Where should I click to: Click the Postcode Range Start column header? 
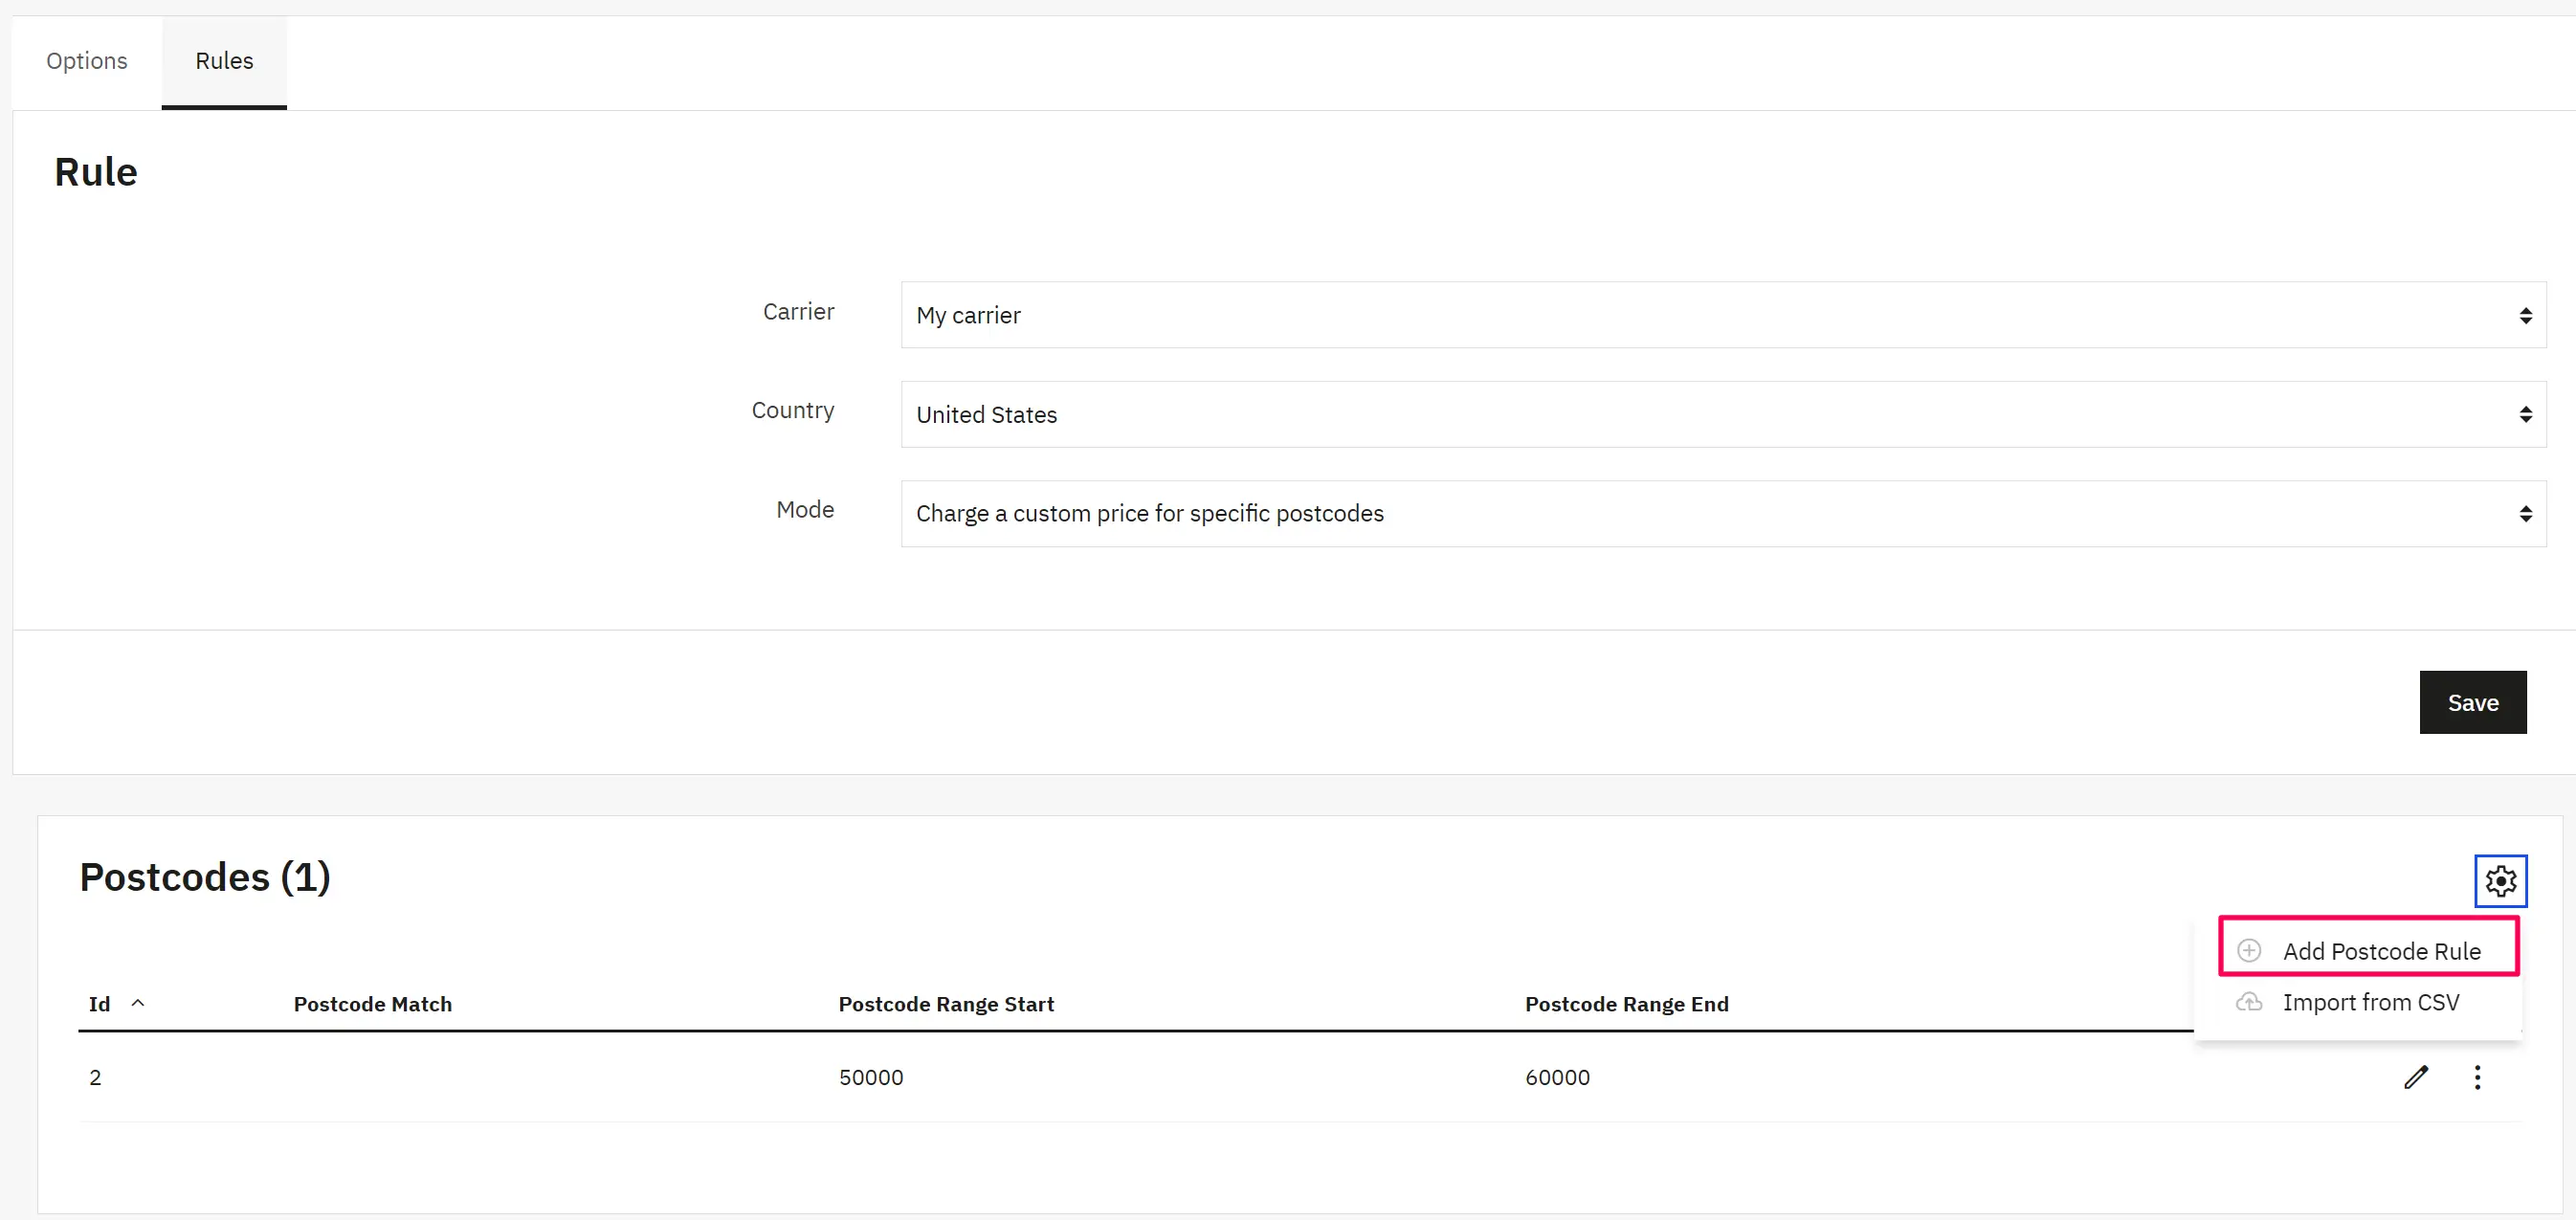coord(945,1004)
